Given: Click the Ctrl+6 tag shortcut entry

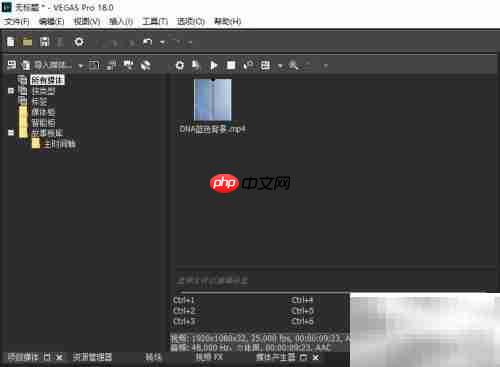Looking at the screenshot, I should [x=302, y=322].
